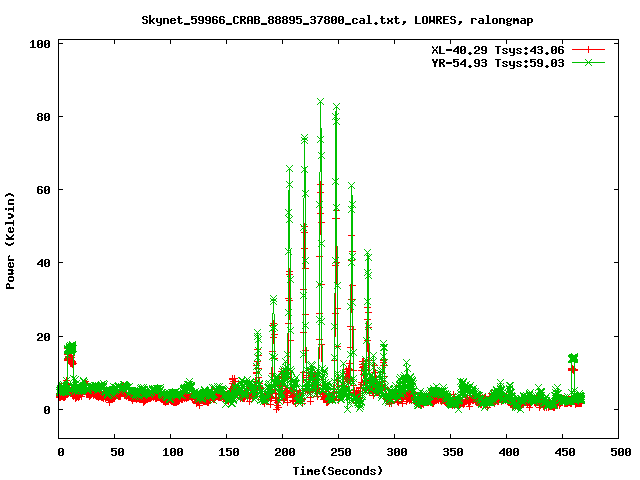The image size is (640, 480).
Task: Click the y-axis tick label 60
Action: [43, 190]
